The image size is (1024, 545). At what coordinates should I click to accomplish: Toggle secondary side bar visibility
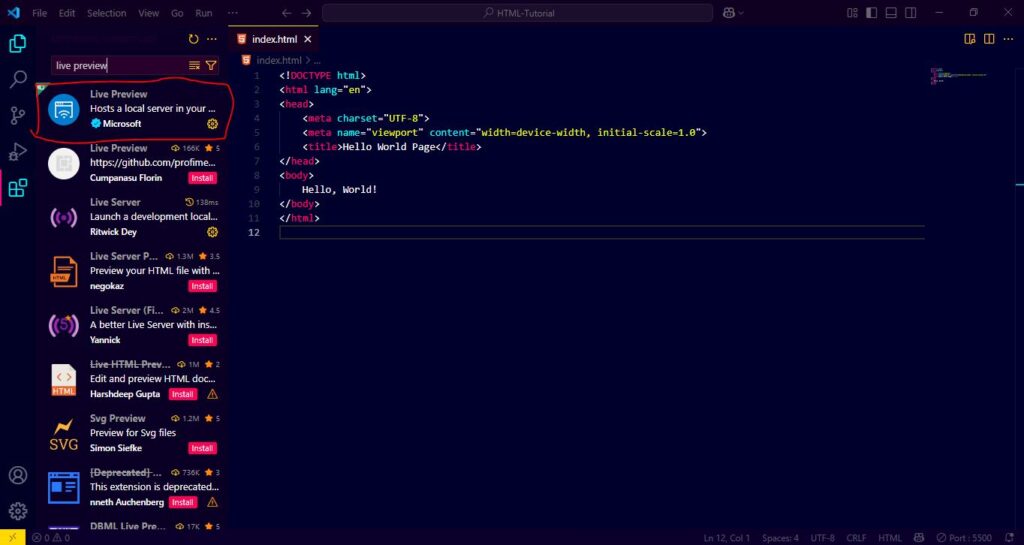pyautogui.click(x=910, y=13)
